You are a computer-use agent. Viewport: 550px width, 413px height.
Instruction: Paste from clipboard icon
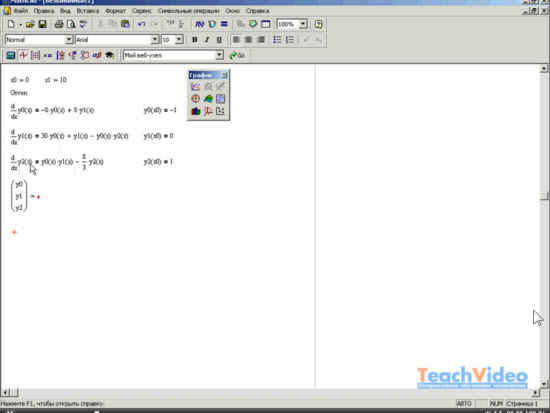pyautogui.click(x=125, y=24)
